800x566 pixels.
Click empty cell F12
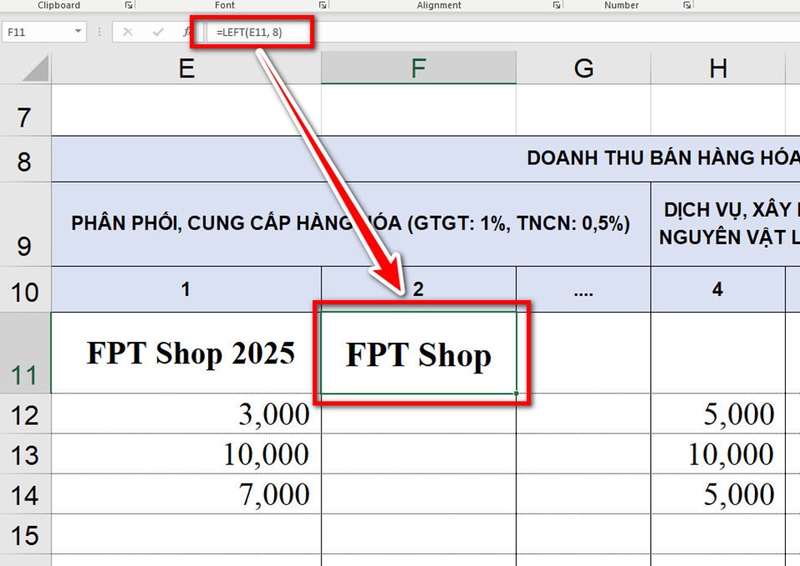click(419, 414)
